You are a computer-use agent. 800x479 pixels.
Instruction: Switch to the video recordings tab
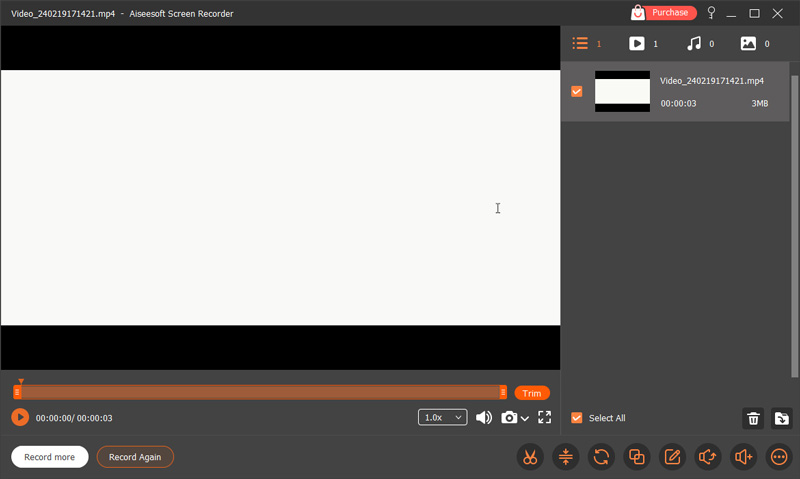point(637,44)
